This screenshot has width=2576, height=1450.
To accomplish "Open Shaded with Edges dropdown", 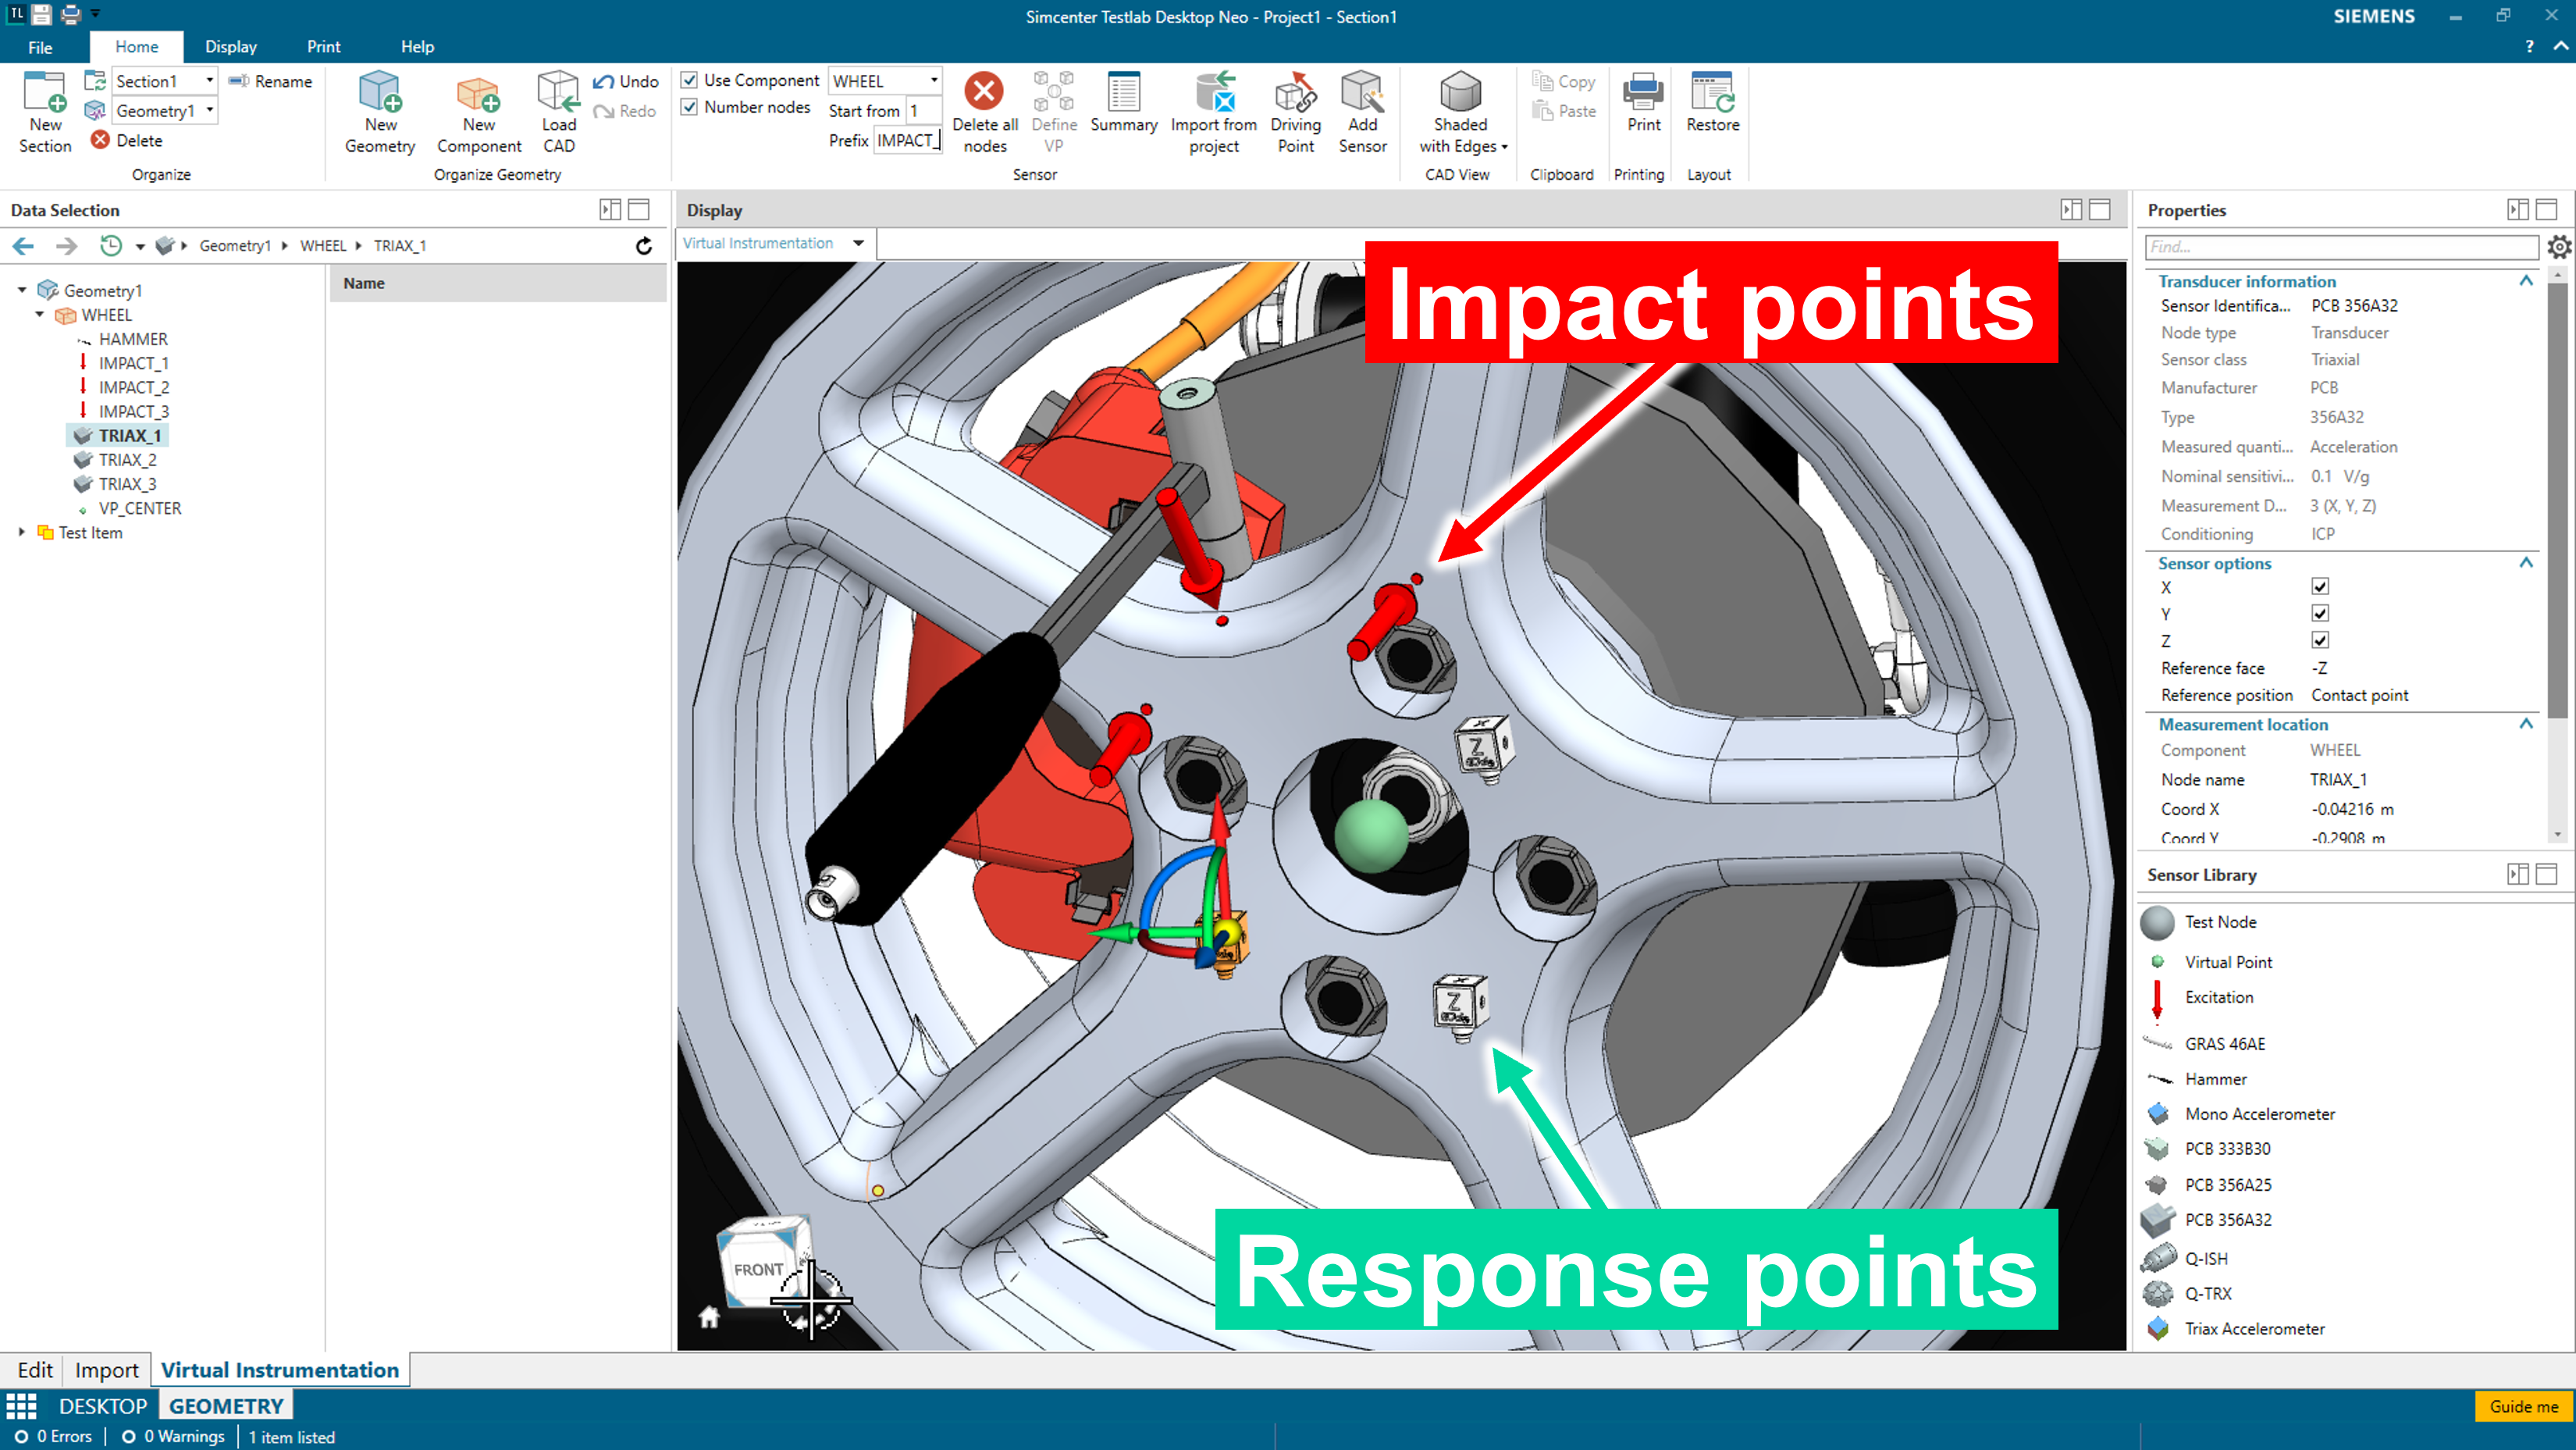I will coord(1504,147).
